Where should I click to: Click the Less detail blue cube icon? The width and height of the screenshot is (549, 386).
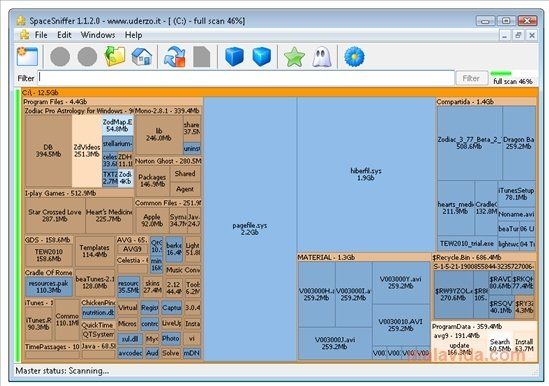(x=234, y=56)
